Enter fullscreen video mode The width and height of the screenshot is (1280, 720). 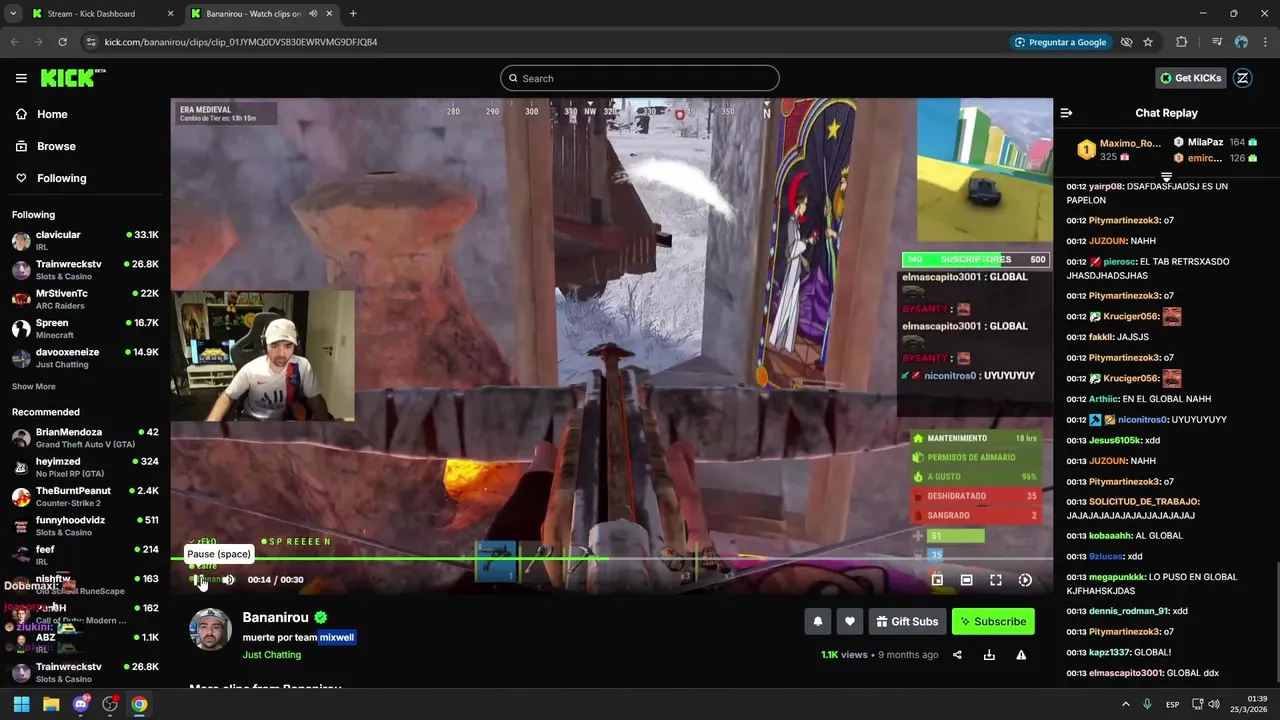coord(996,580)
